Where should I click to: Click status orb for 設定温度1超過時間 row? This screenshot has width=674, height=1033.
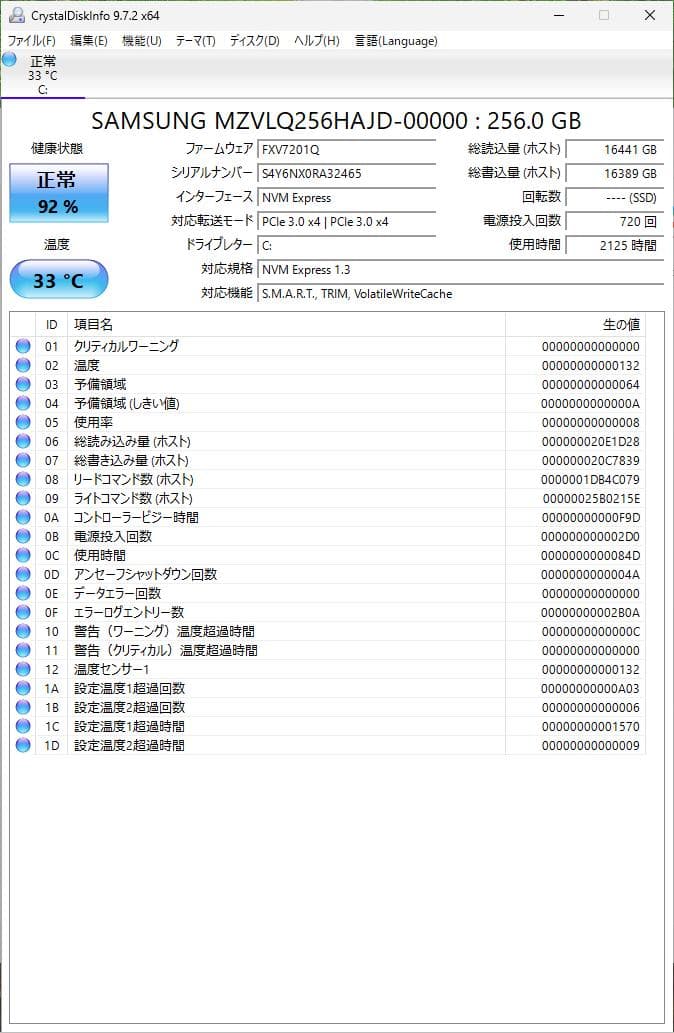pos(23,726)
